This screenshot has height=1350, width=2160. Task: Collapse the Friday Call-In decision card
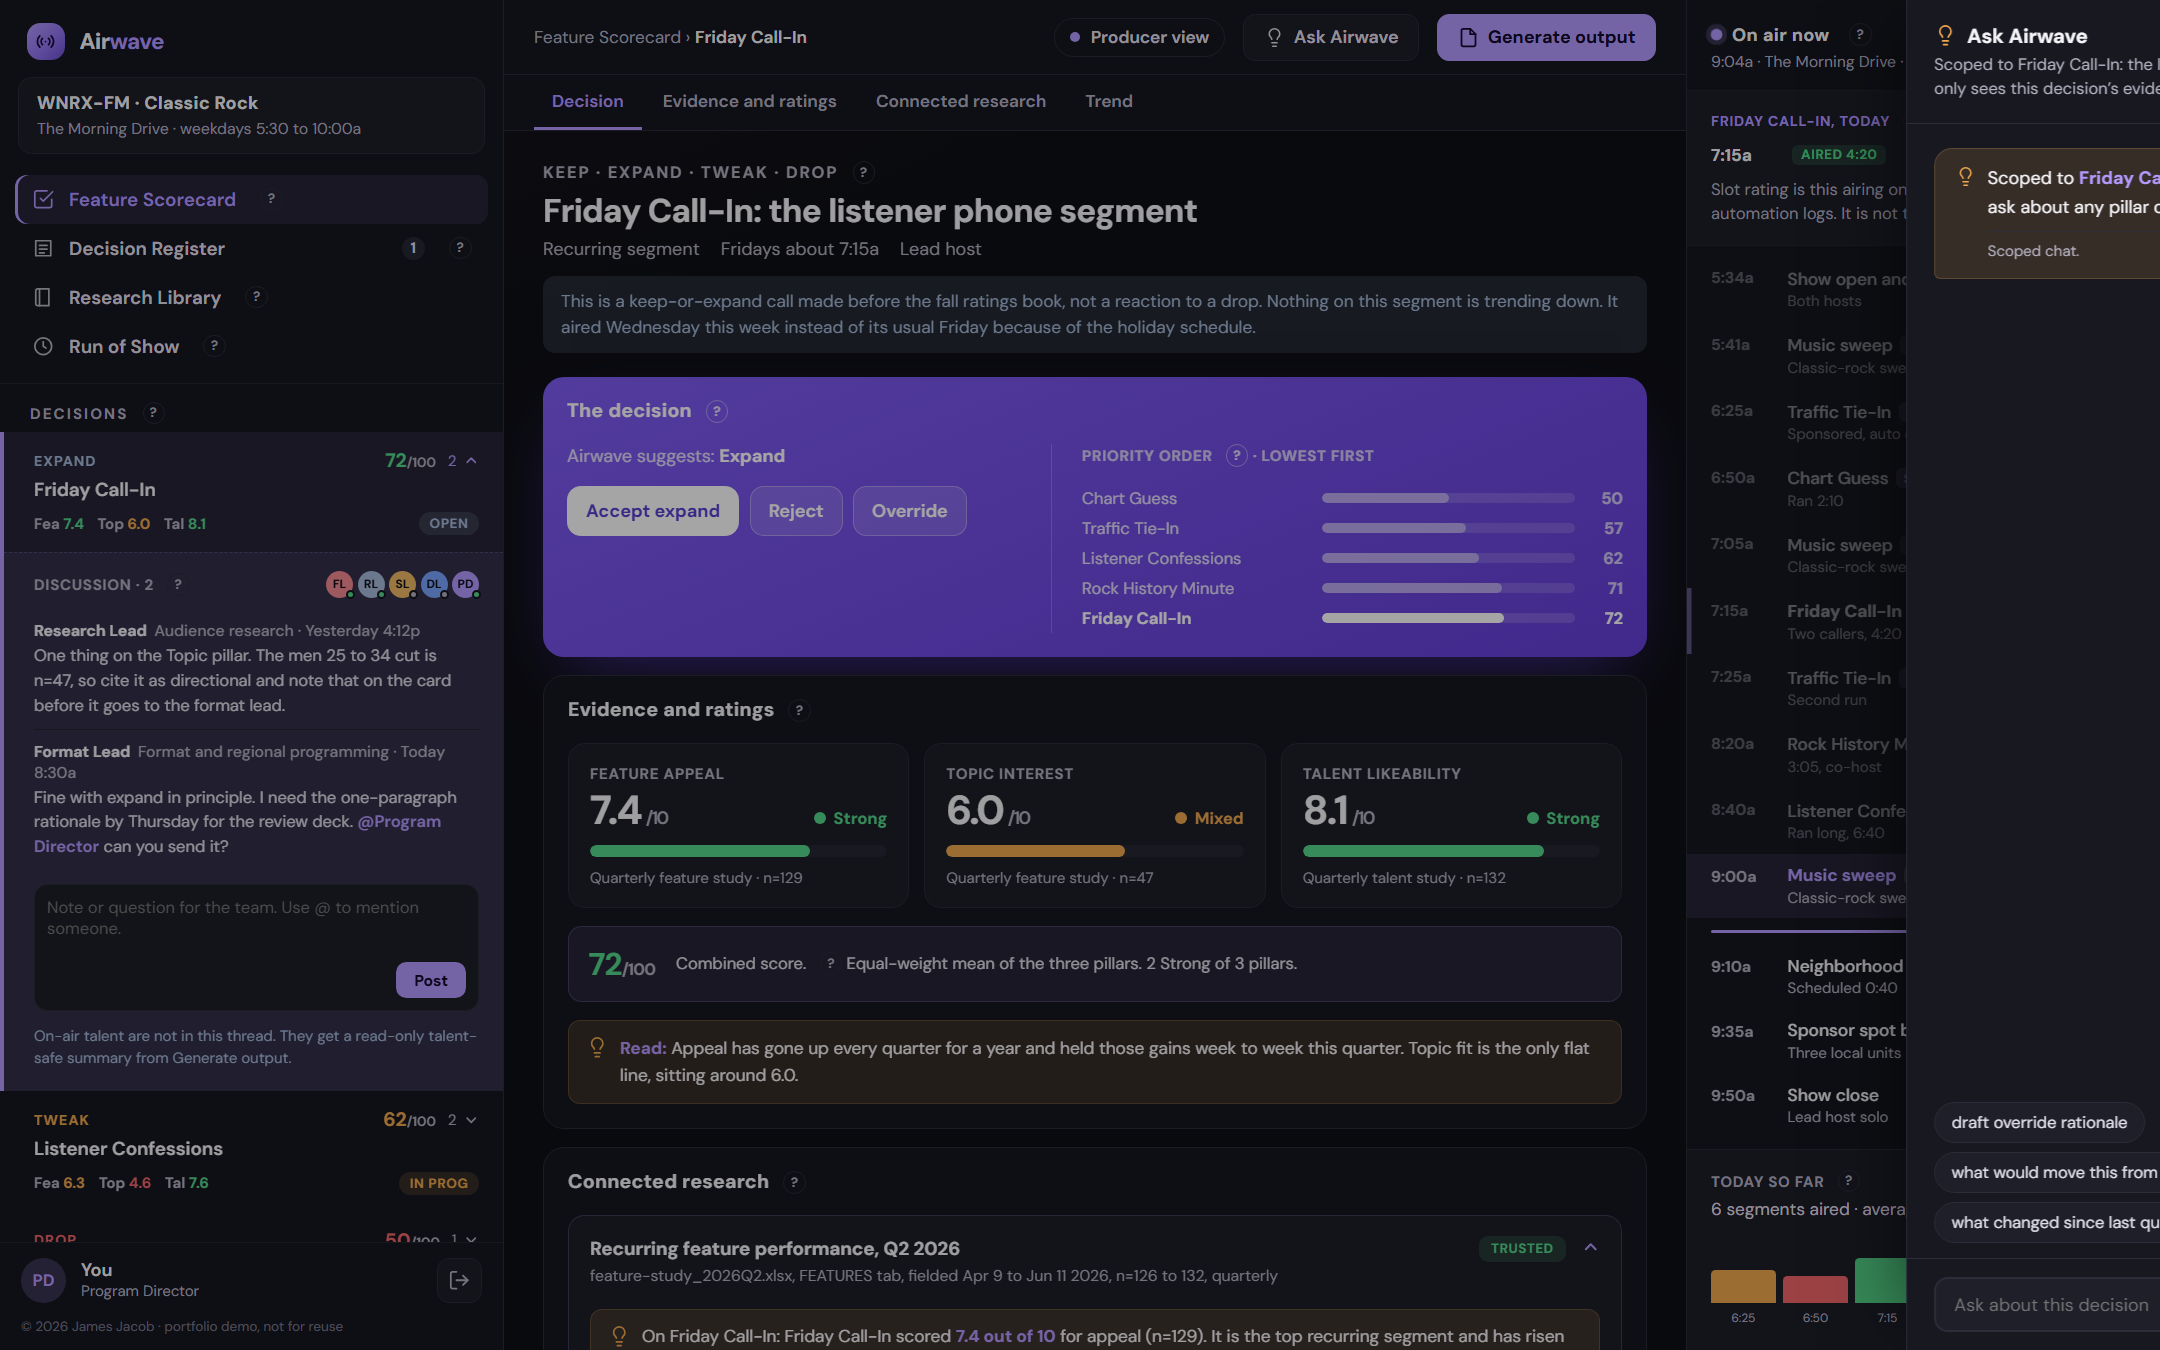472,461
